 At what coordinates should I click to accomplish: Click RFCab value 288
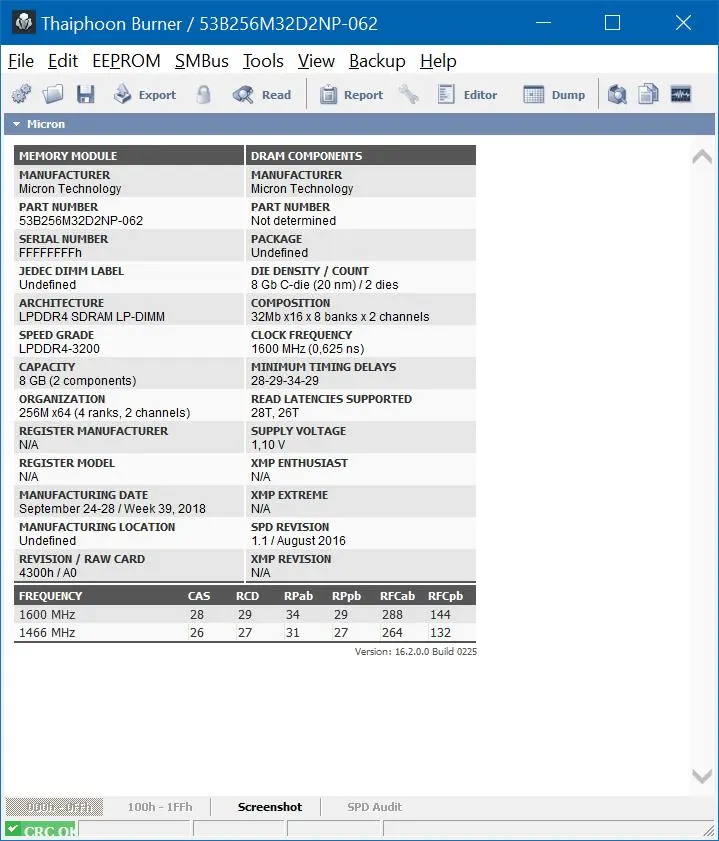(x=392, y=614)
